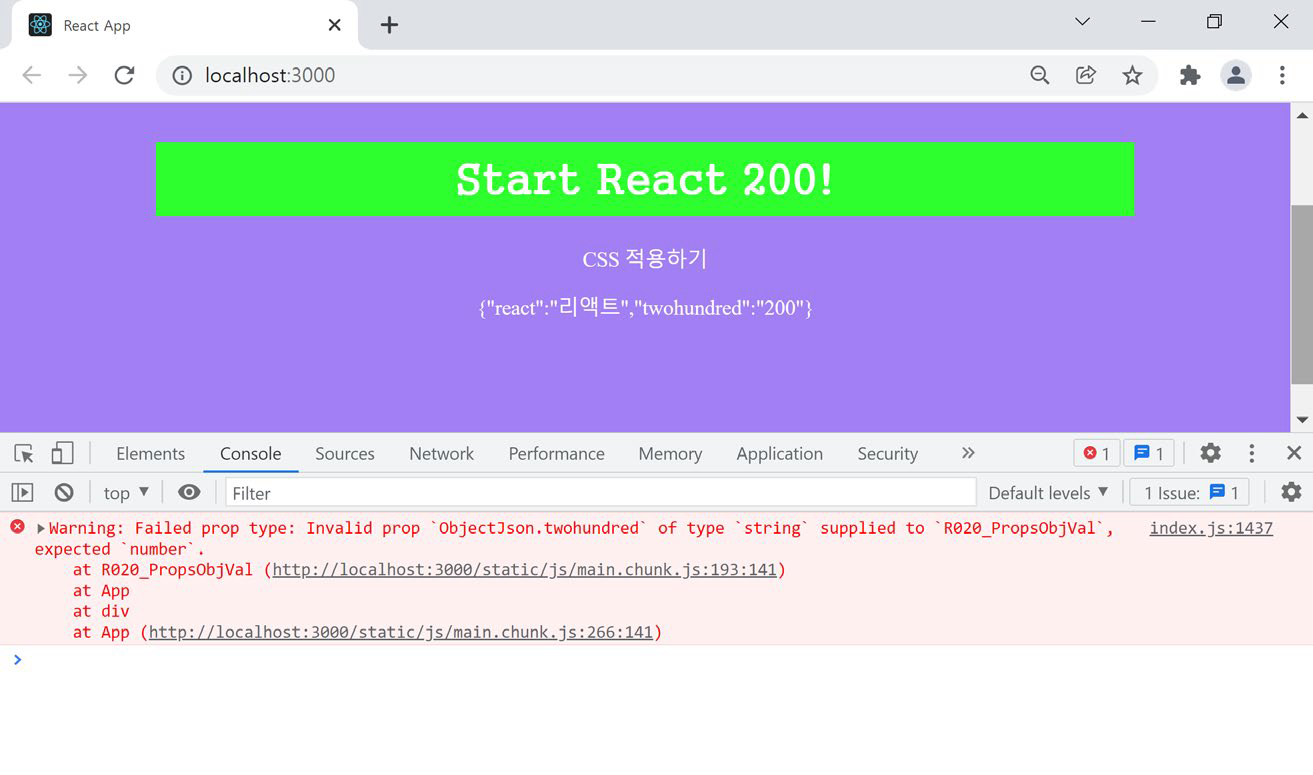This screenshot has height=775, width=1313.
Task: Open the Sources tab
Action: (345, 453)
